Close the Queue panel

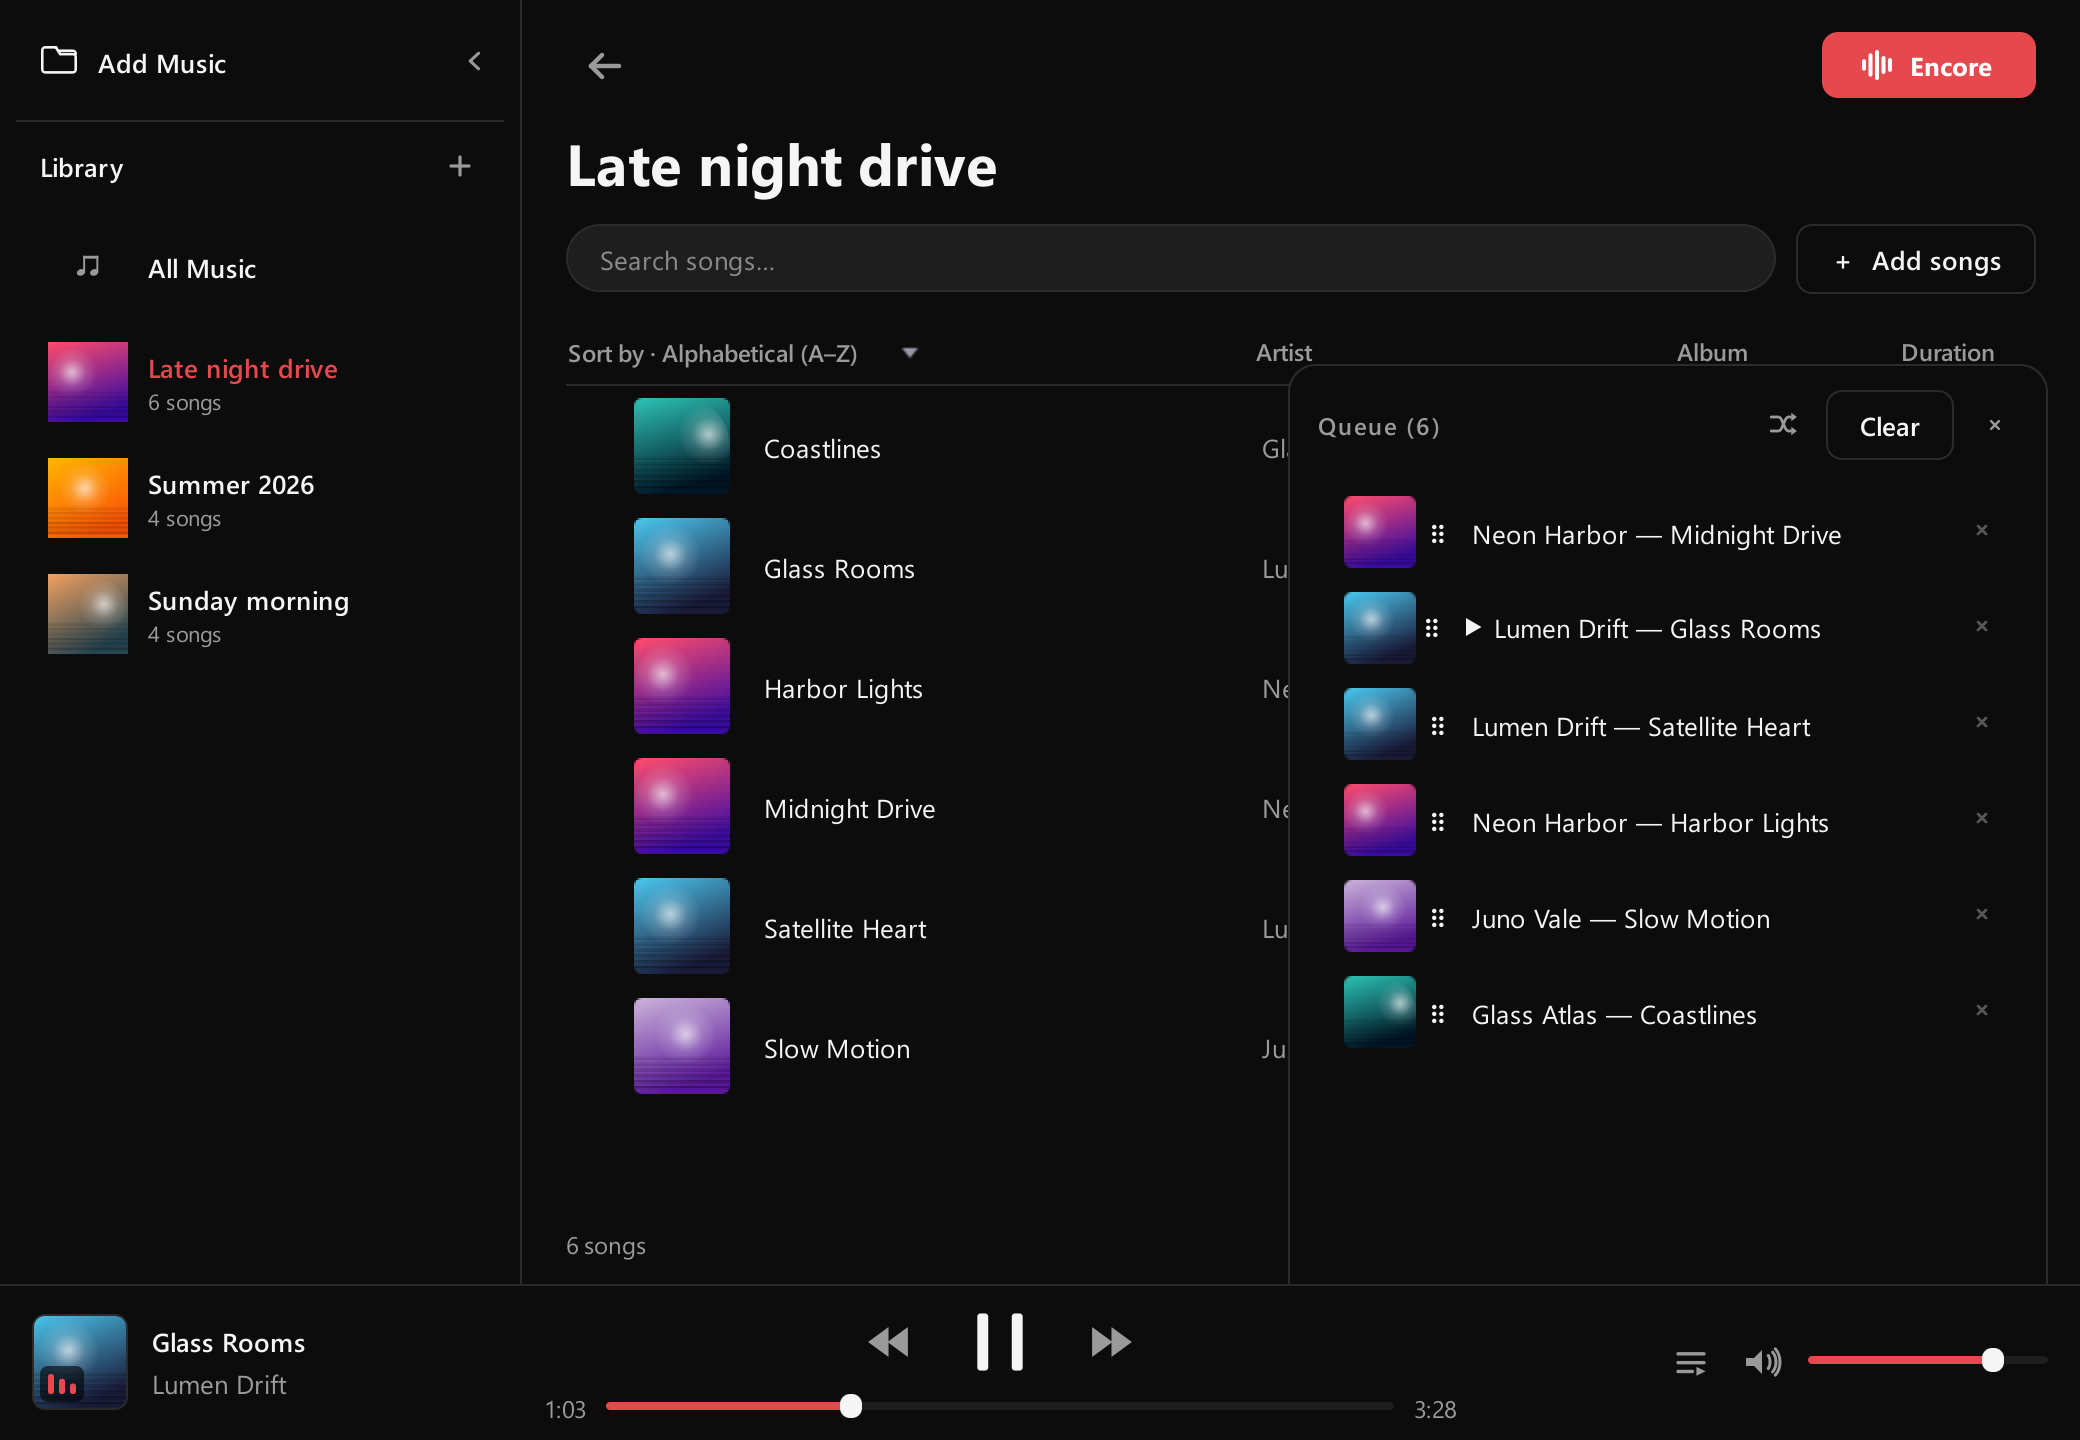click(1995, 425)
